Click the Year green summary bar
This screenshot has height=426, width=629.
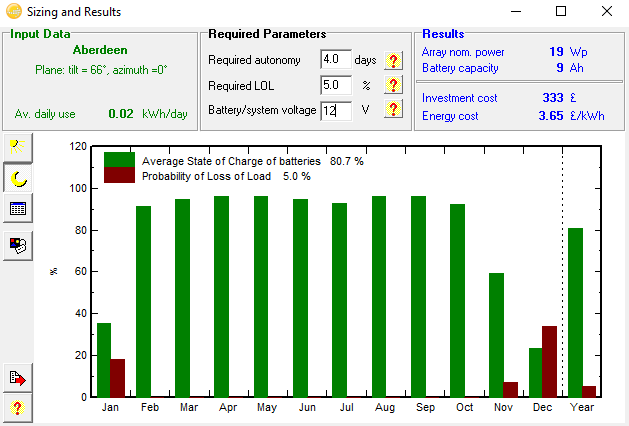pyautogui.click(x=575, y=312)
